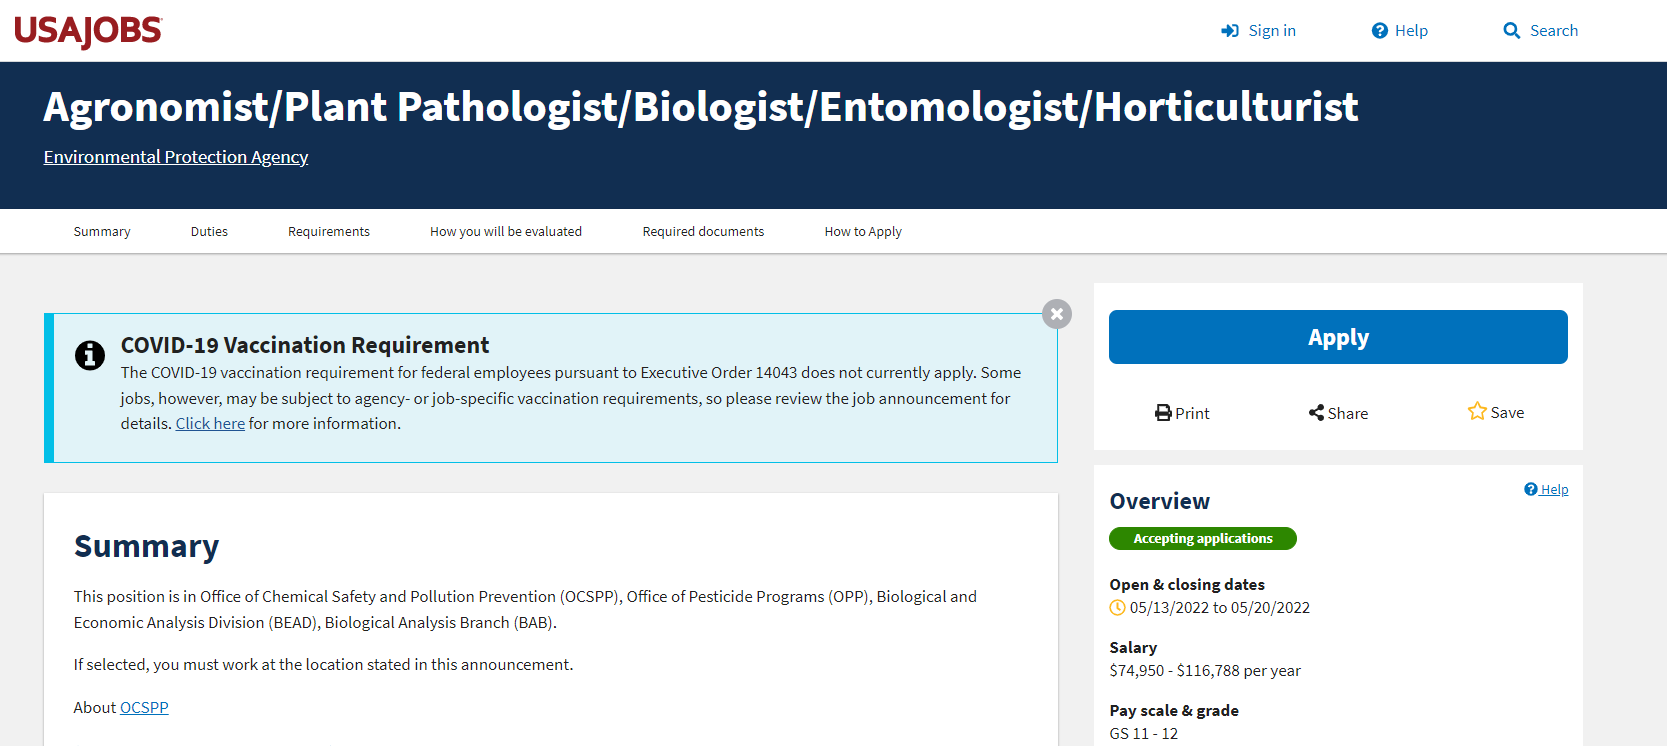Click the USAJOBS logo
Image resolution: width=1667 pixels, height=746 pixels.
pyautogui.click(x=88, y=31)
